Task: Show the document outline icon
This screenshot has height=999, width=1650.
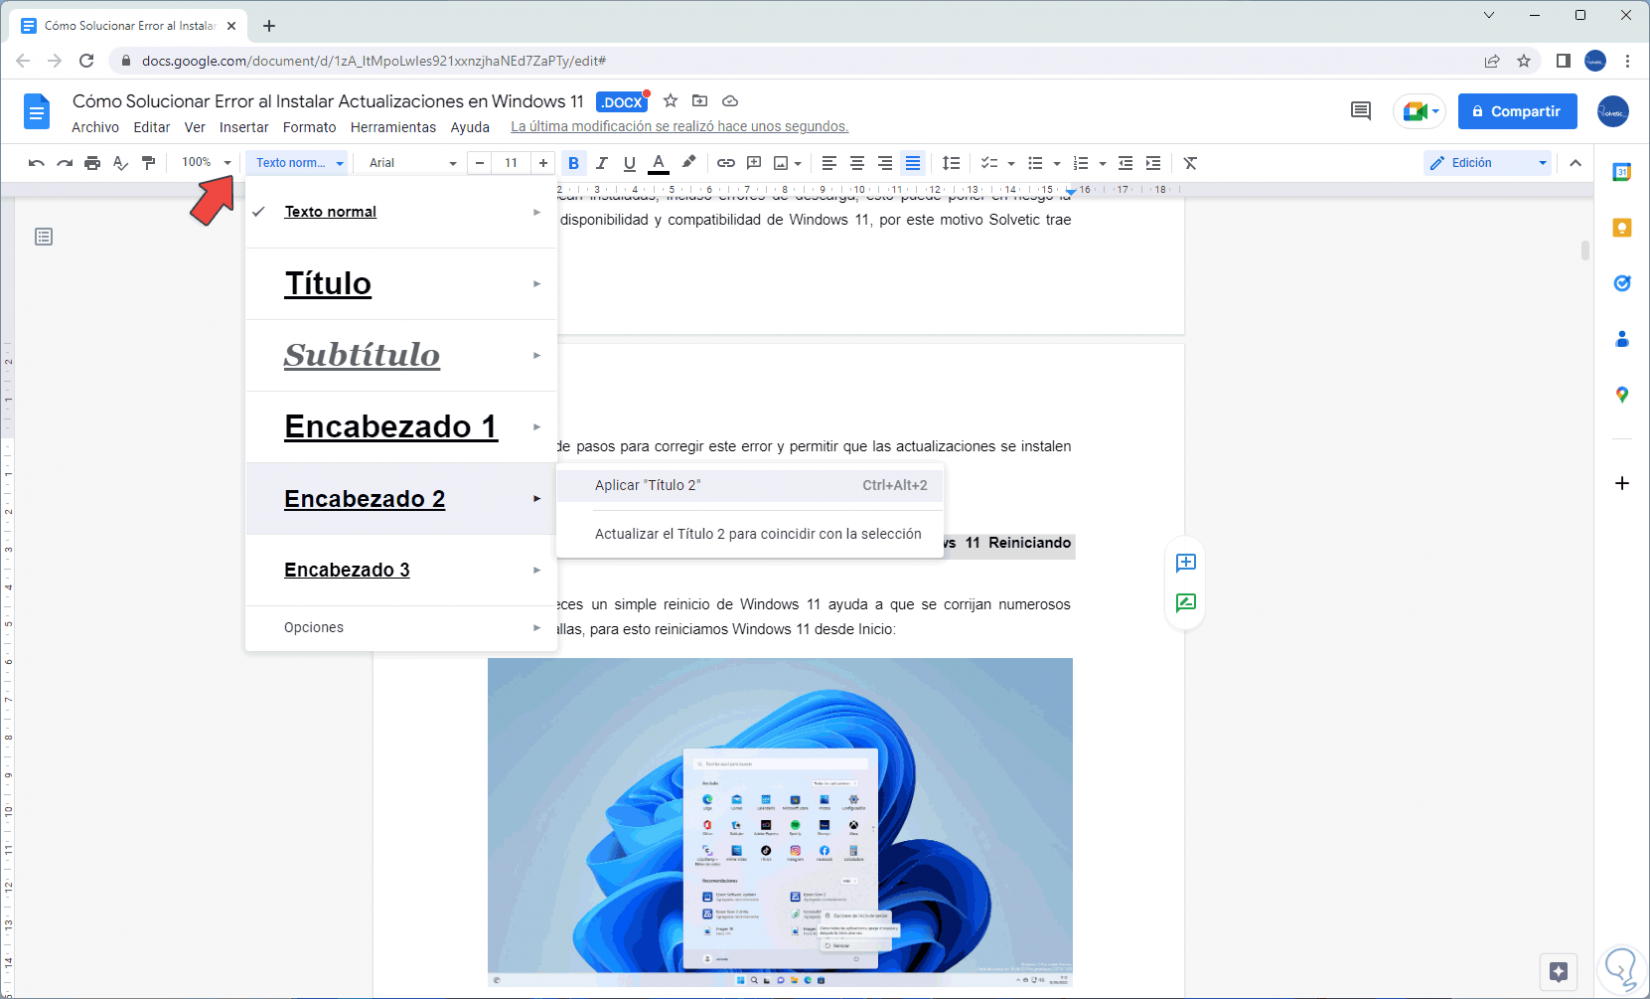Action: click(44, 237)
